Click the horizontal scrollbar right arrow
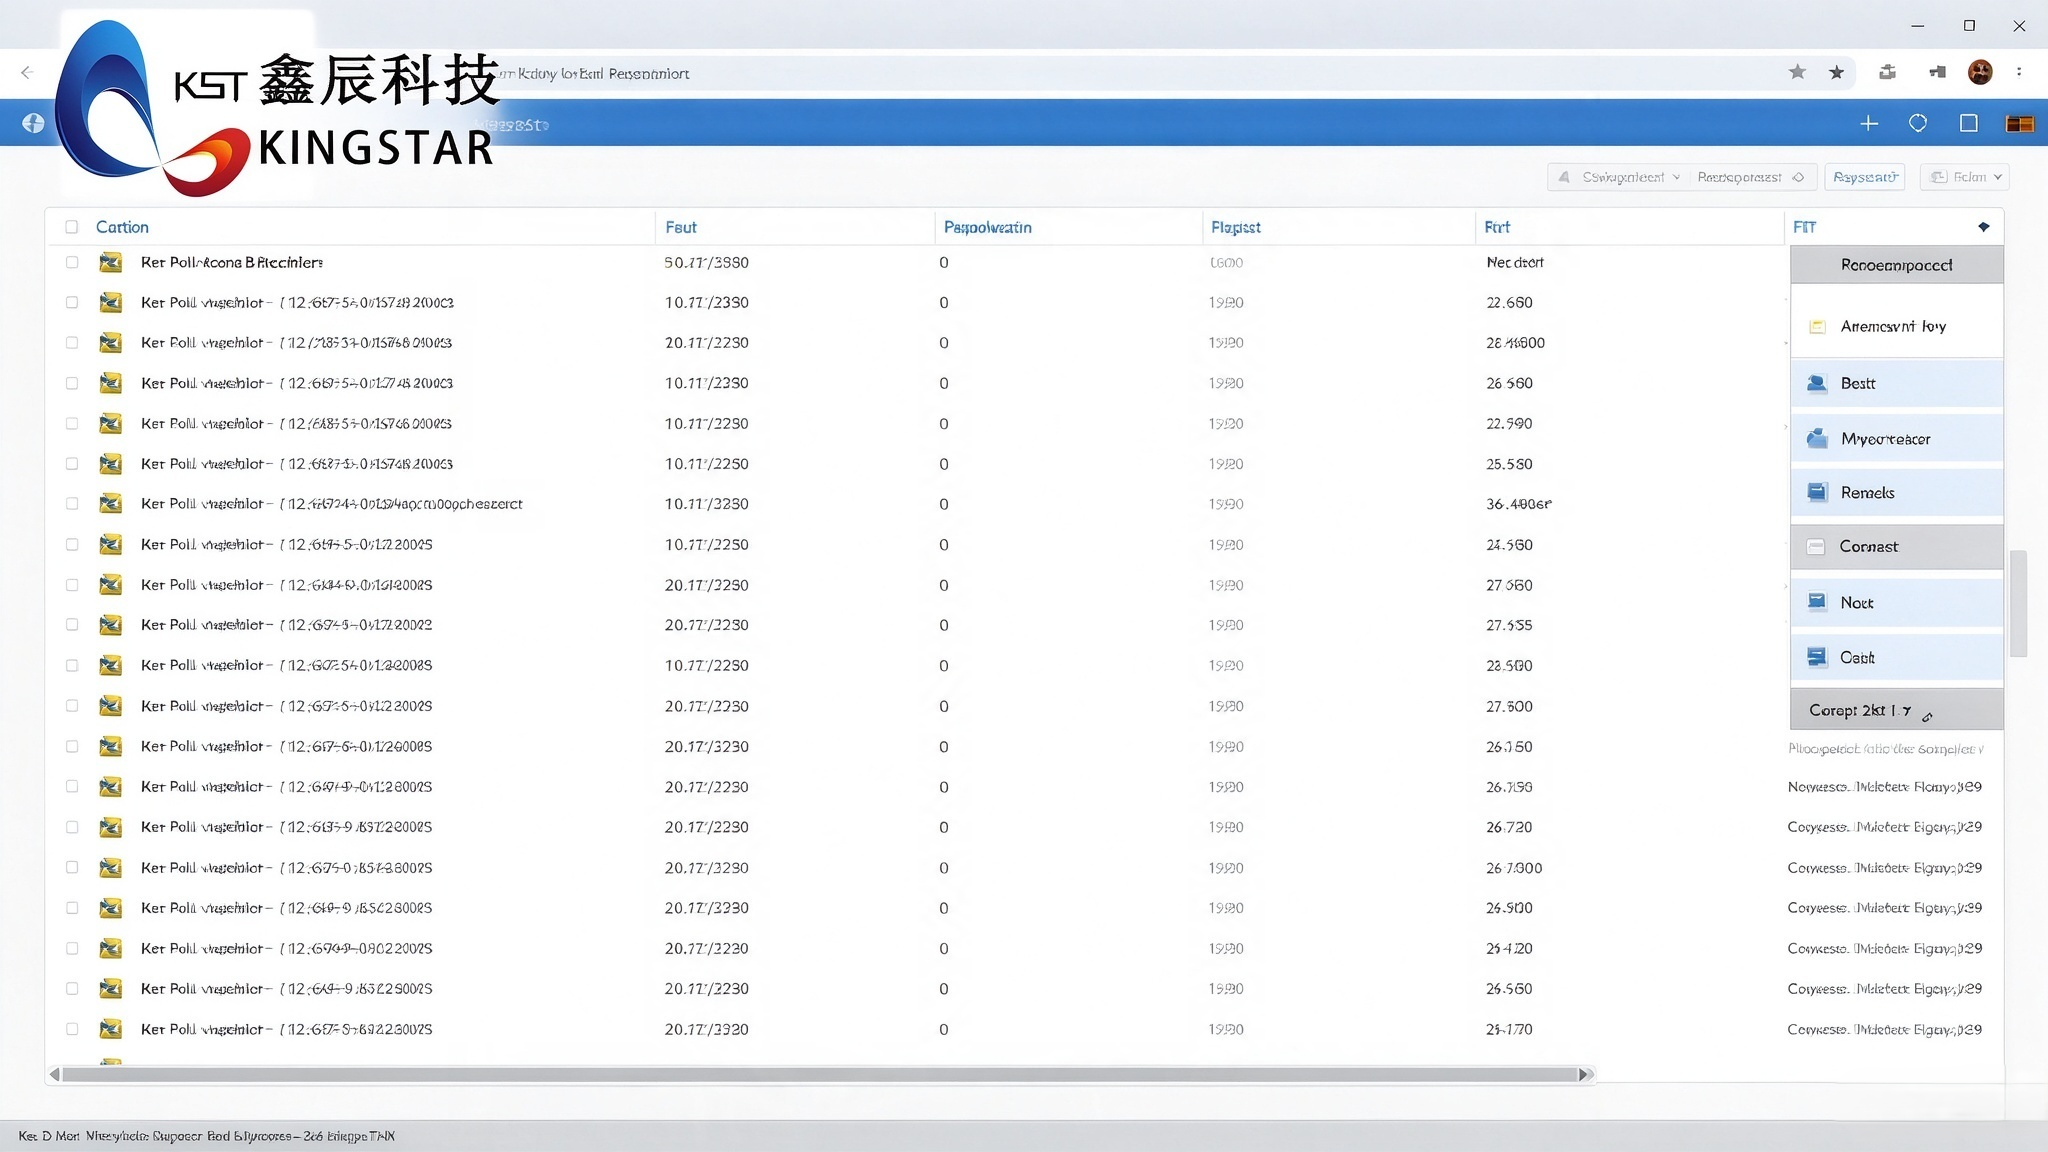 1585,1074
